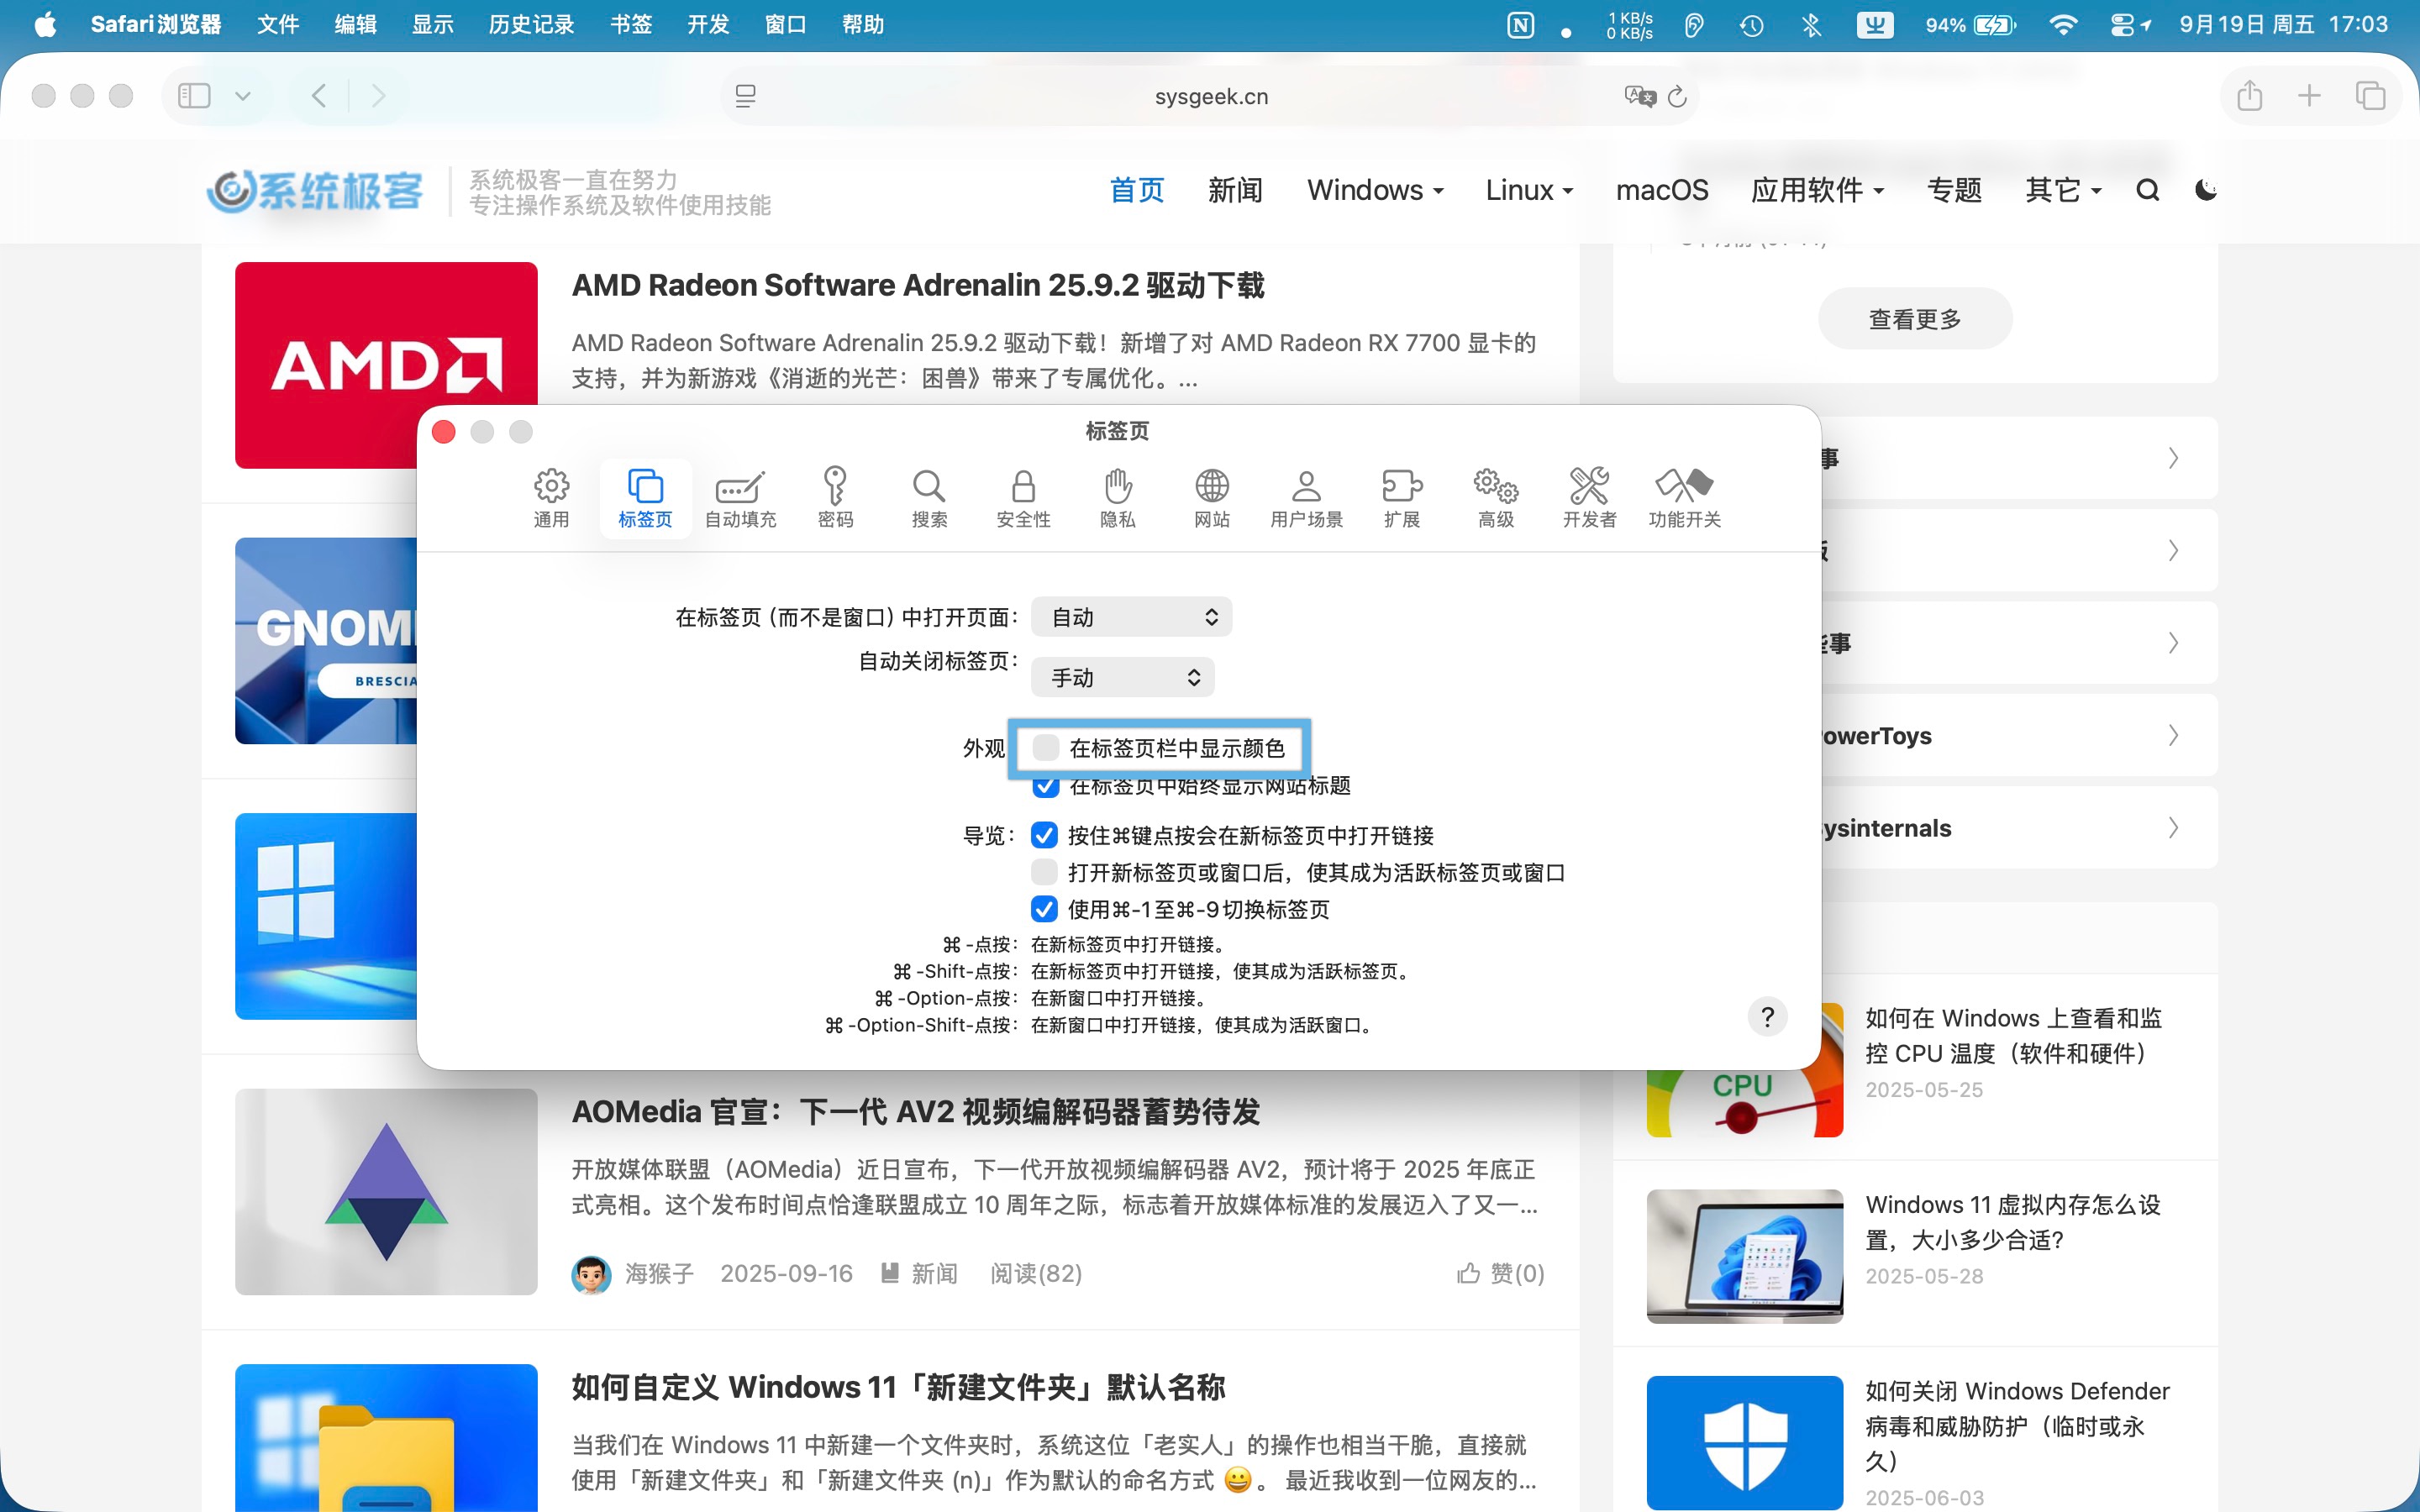Open the 新闻 navigation link
The width and height of the screenshot is (2420, 1512).
click(x=1235, y=190)
